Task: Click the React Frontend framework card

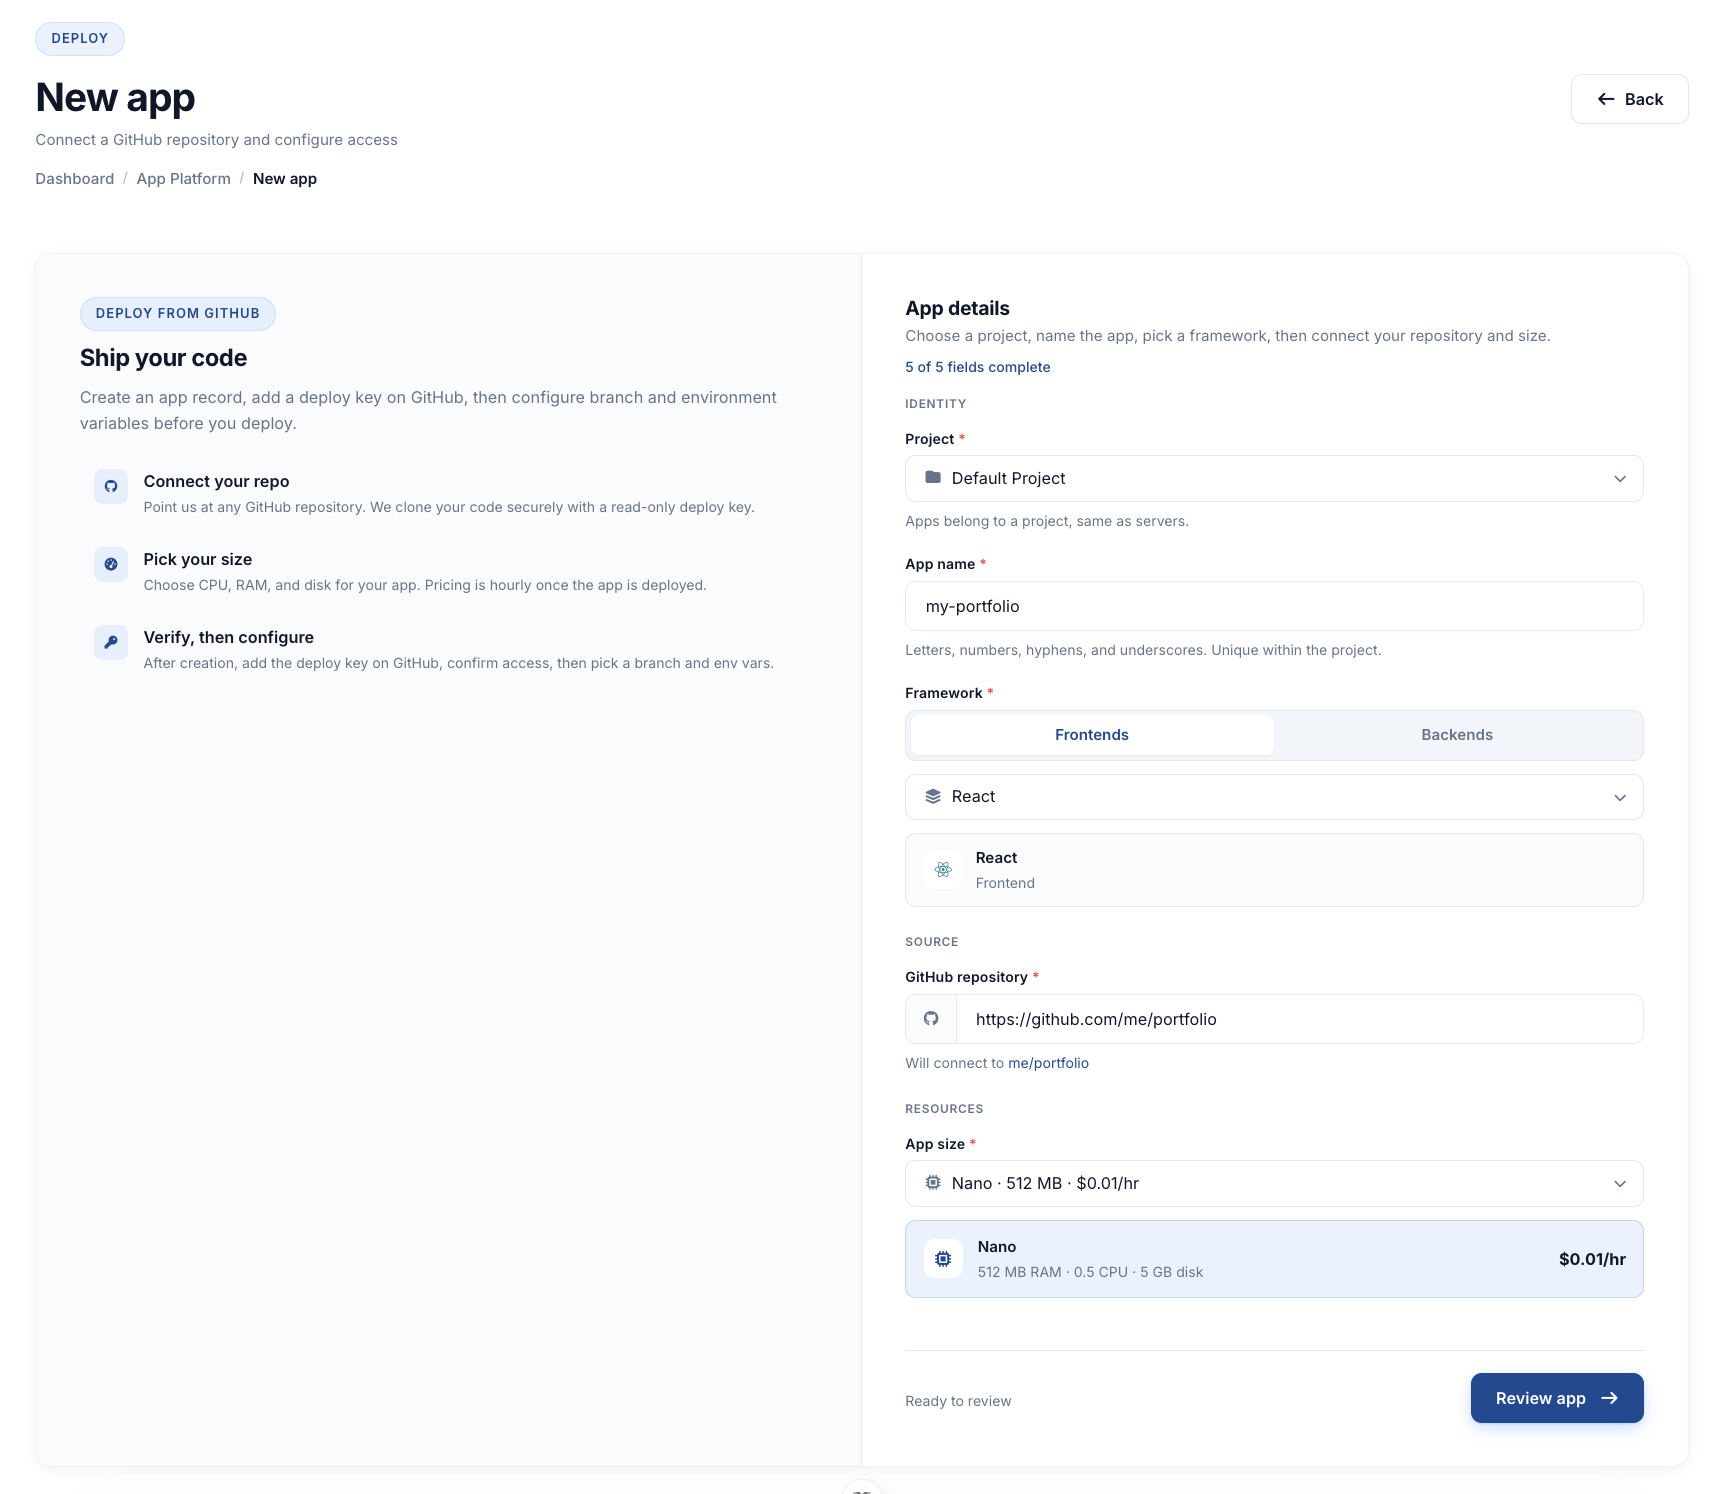Action: pyautogui.click(x=1274, y=870)
